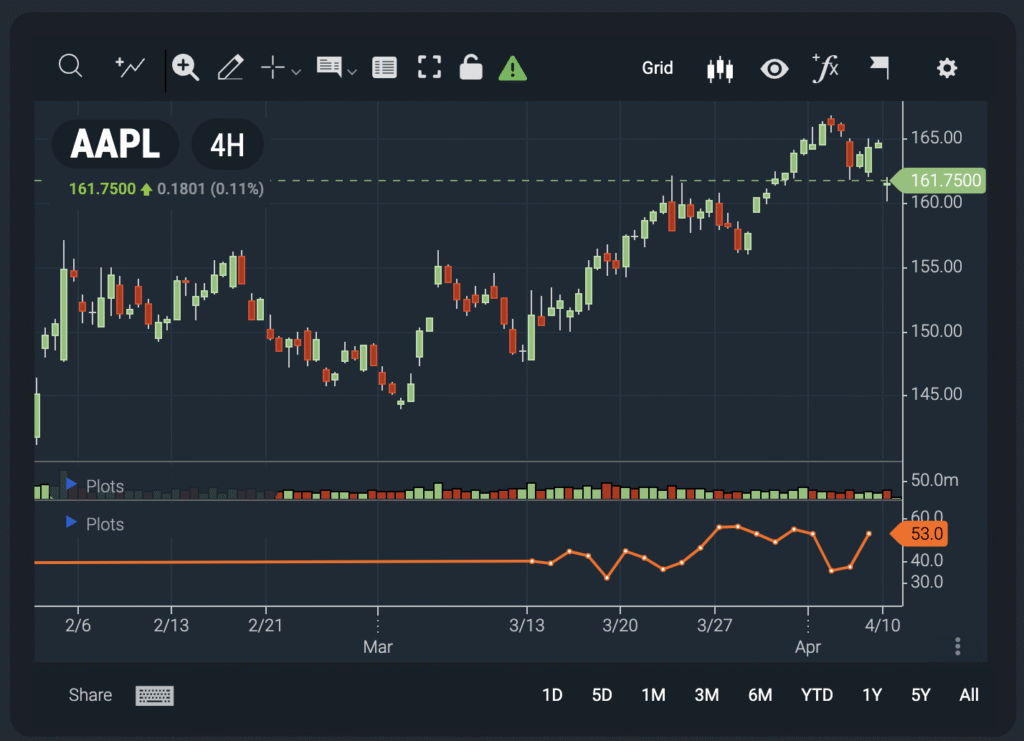Toggle the Grid option
This screenshot has width=1024, height=741.
click(657, 68)
